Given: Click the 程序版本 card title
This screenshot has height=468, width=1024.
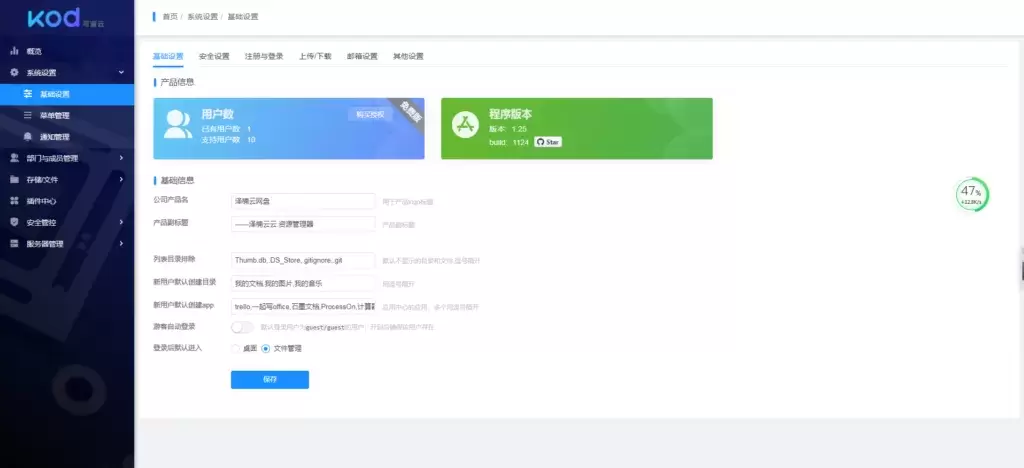Looking at the screenshot, I should [510, 114].
